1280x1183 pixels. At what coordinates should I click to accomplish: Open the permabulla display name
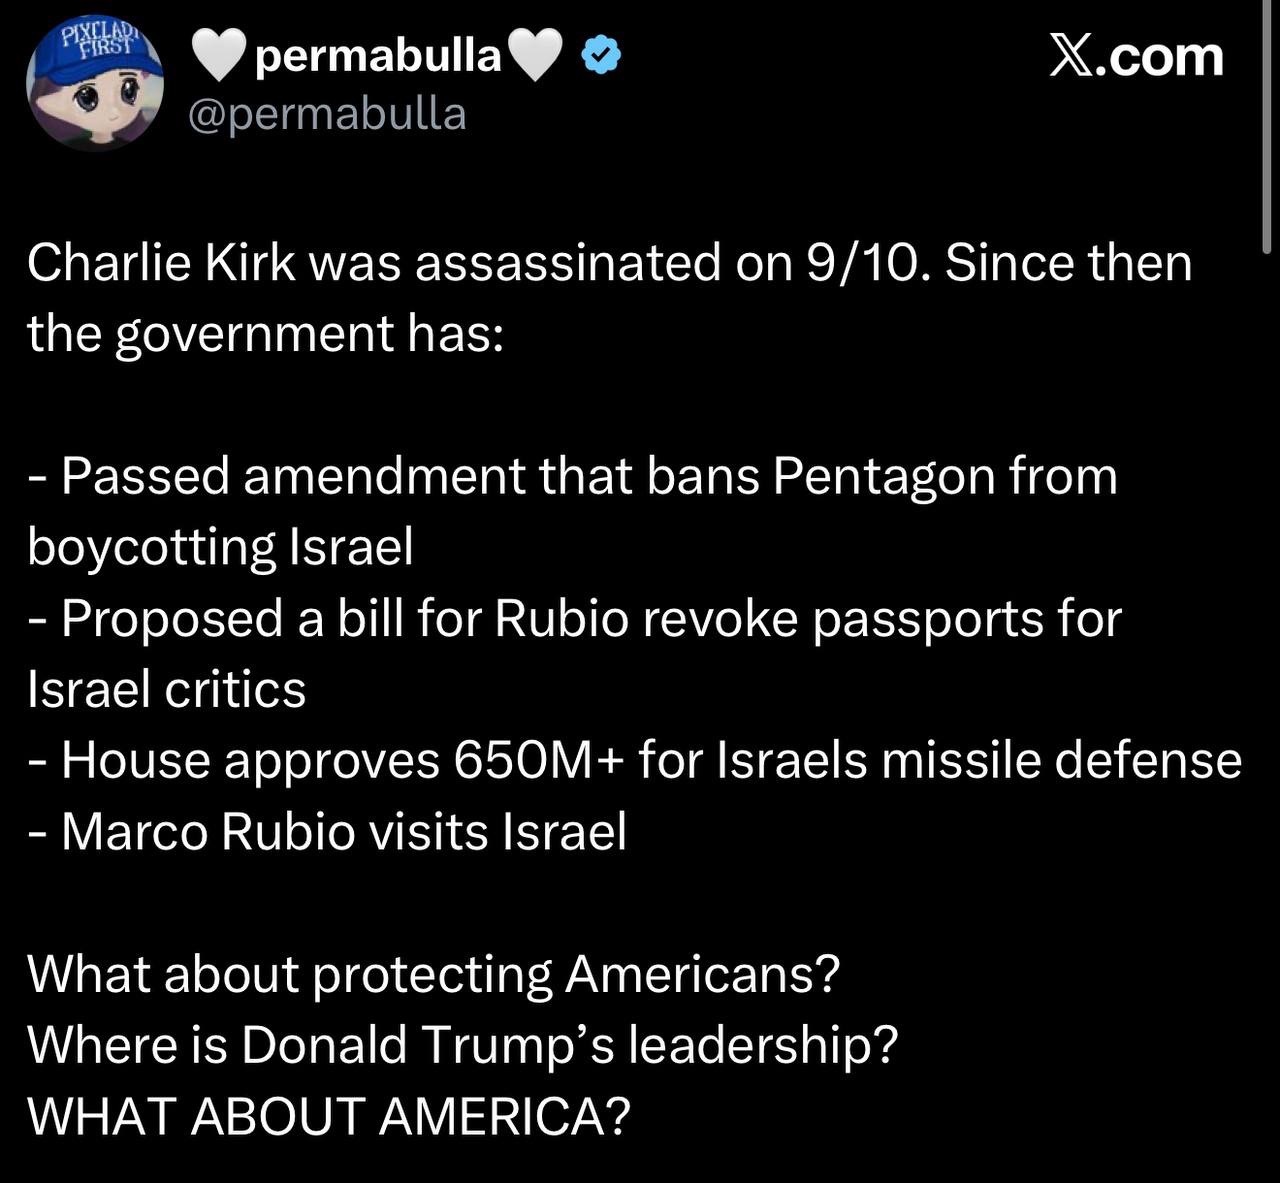click(378, 59)
